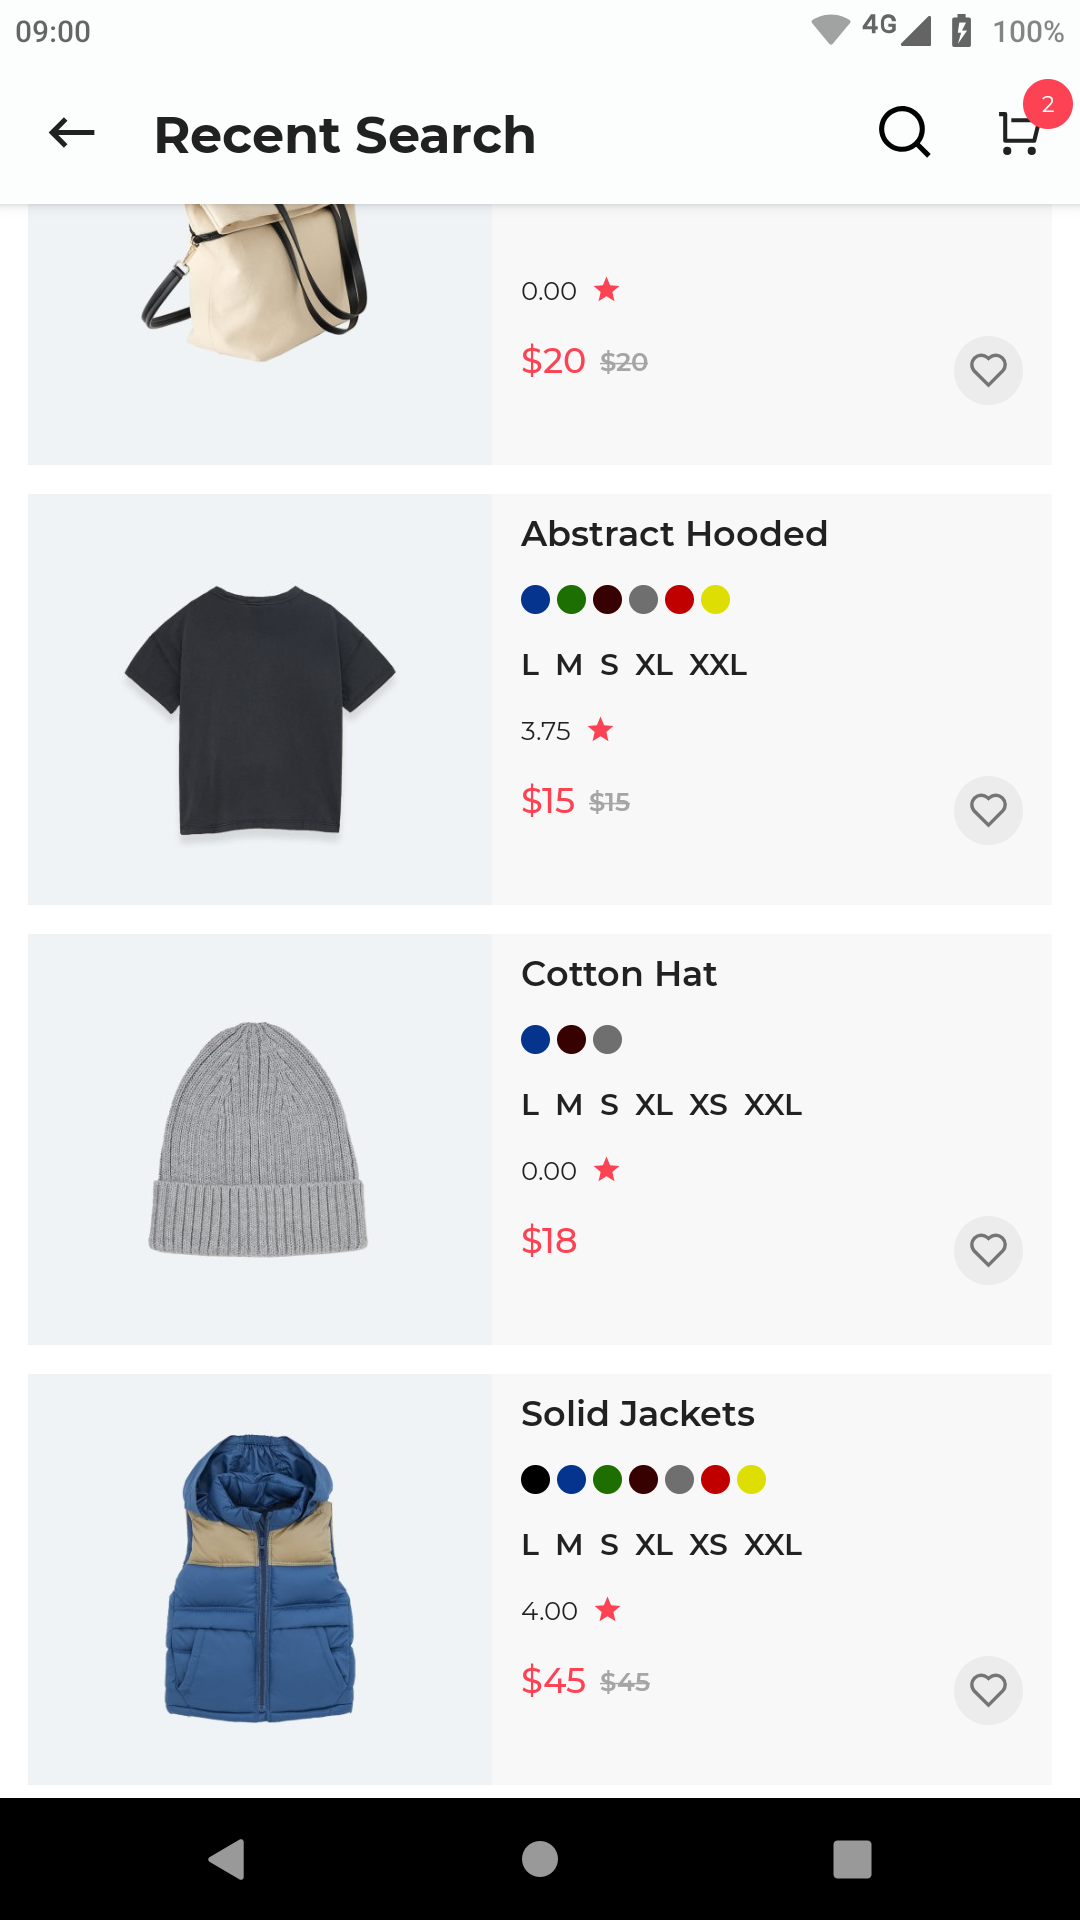Tap Android back navigation button

click(x=227, y=1859)
